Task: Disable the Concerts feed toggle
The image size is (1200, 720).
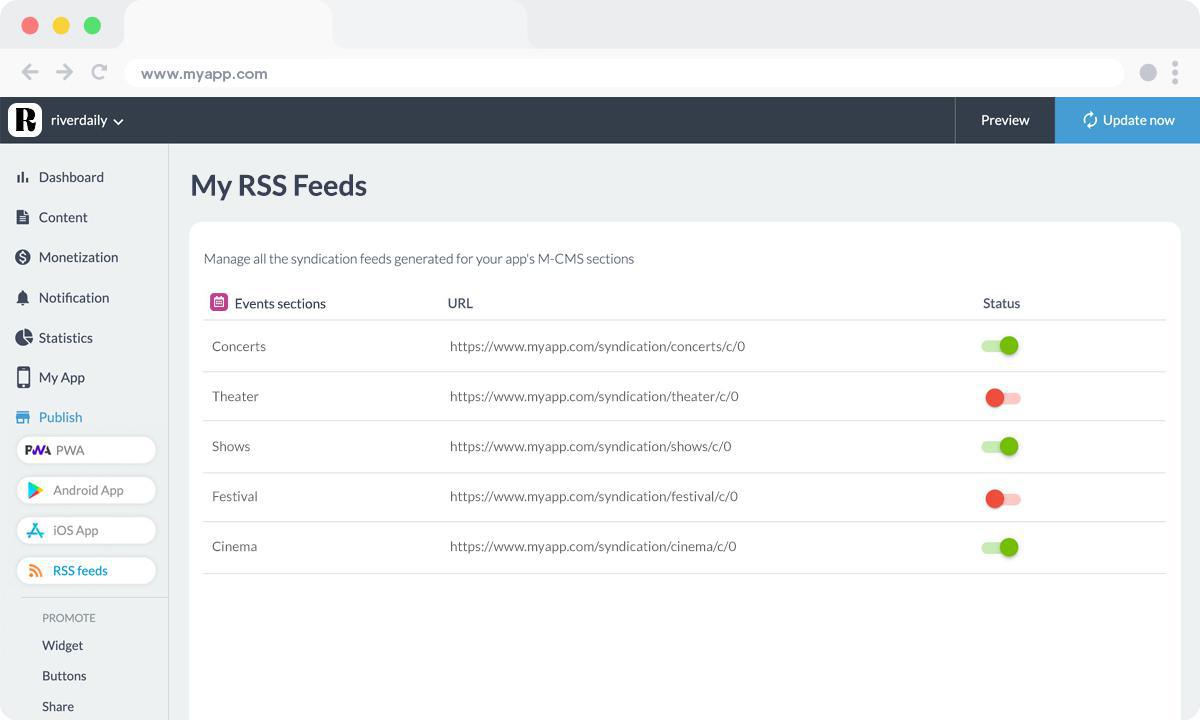Action: pyautogui.click(x=1000, y=346)
